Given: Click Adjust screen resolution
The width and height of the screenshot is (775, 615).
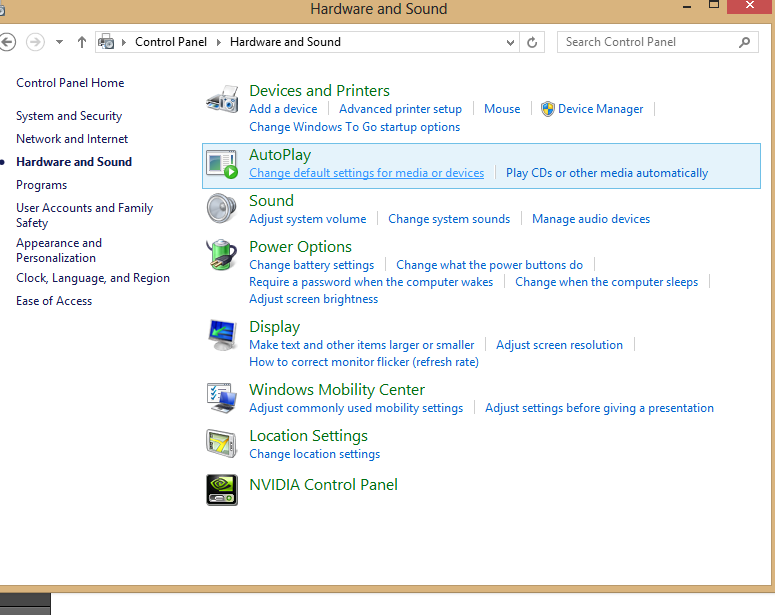Looking at the screenshot, I should click(559, 345).
